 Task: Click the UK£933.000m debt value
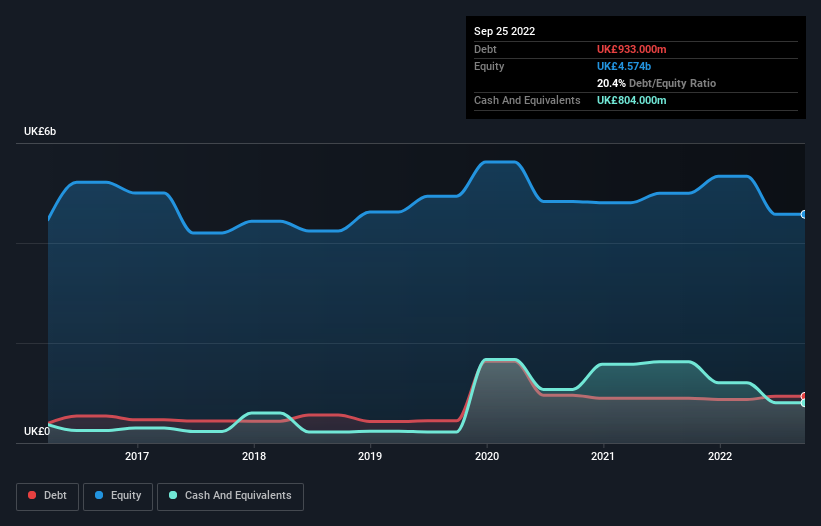click(631, 49)
